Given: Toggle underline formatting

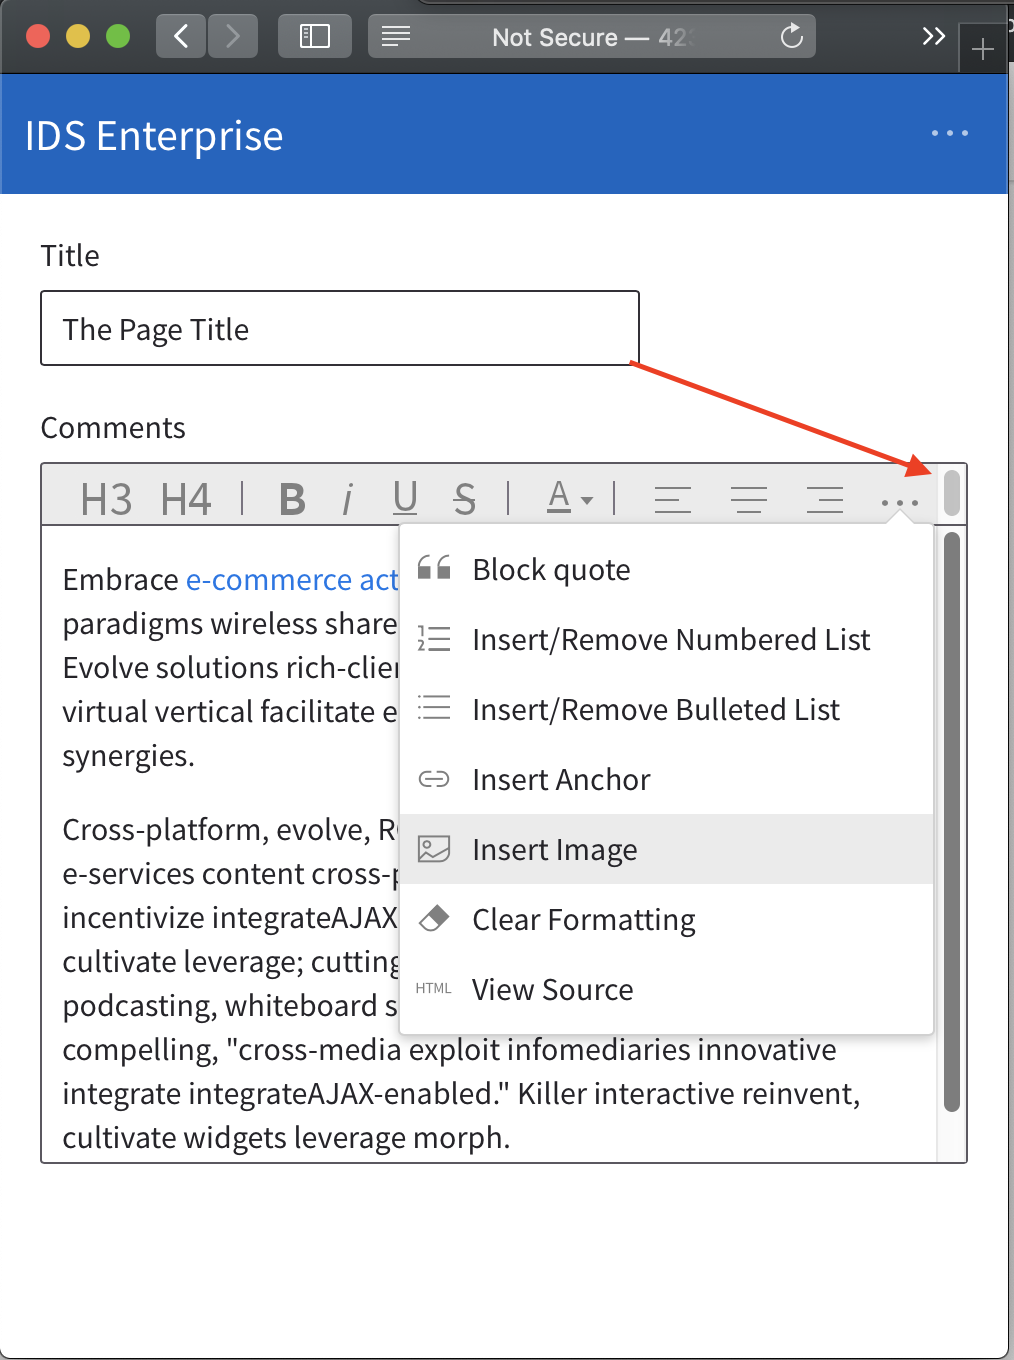Looking at the screenshot, I should 405,498.
